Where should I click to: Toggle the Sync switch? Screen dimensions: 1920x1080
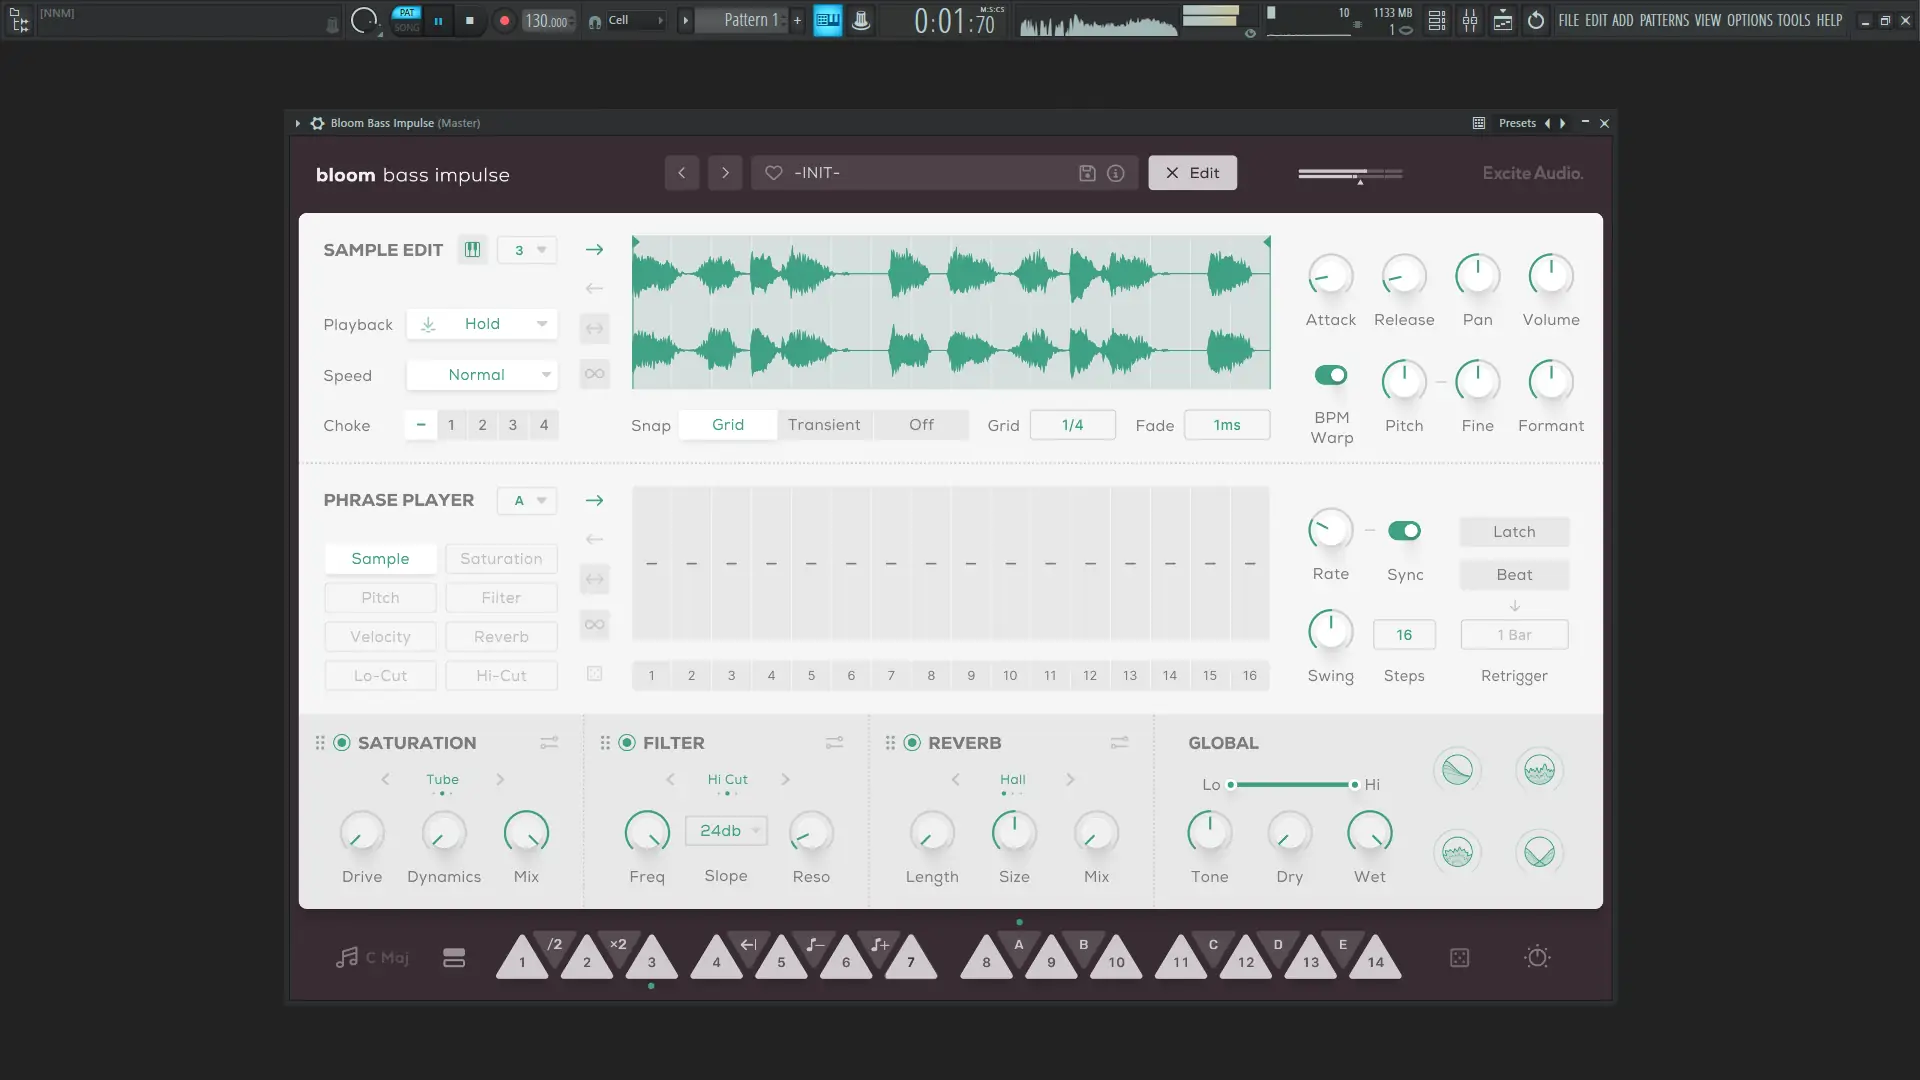click(x=1404, y=531)
